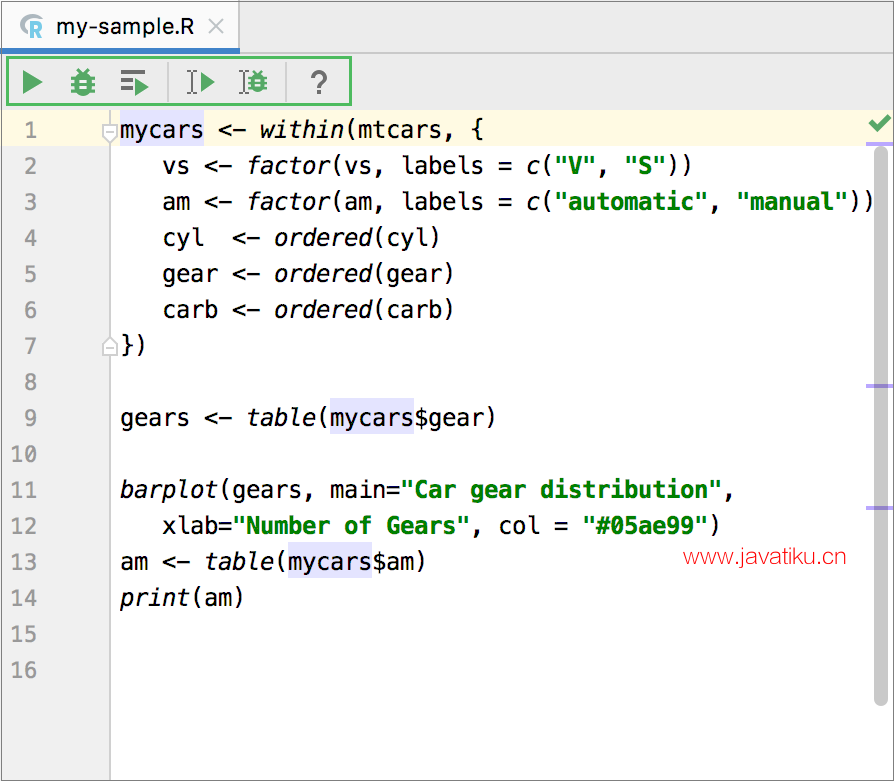Click the "#05ae99" color value string
The height and width of the screenshot is (781, 894).
click(644, 526)
